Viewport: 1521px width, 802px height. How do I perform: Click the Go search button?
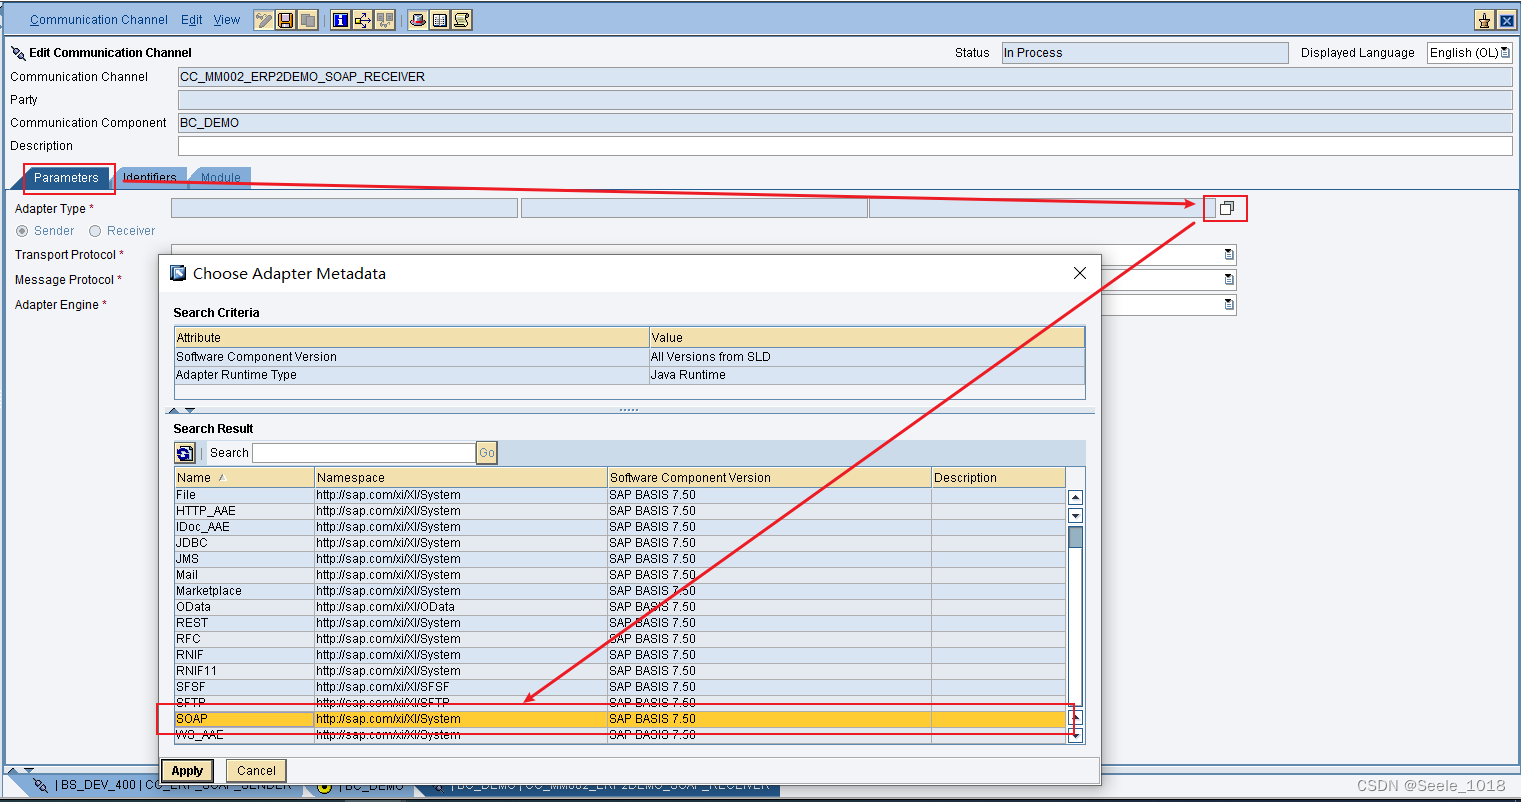487,453
